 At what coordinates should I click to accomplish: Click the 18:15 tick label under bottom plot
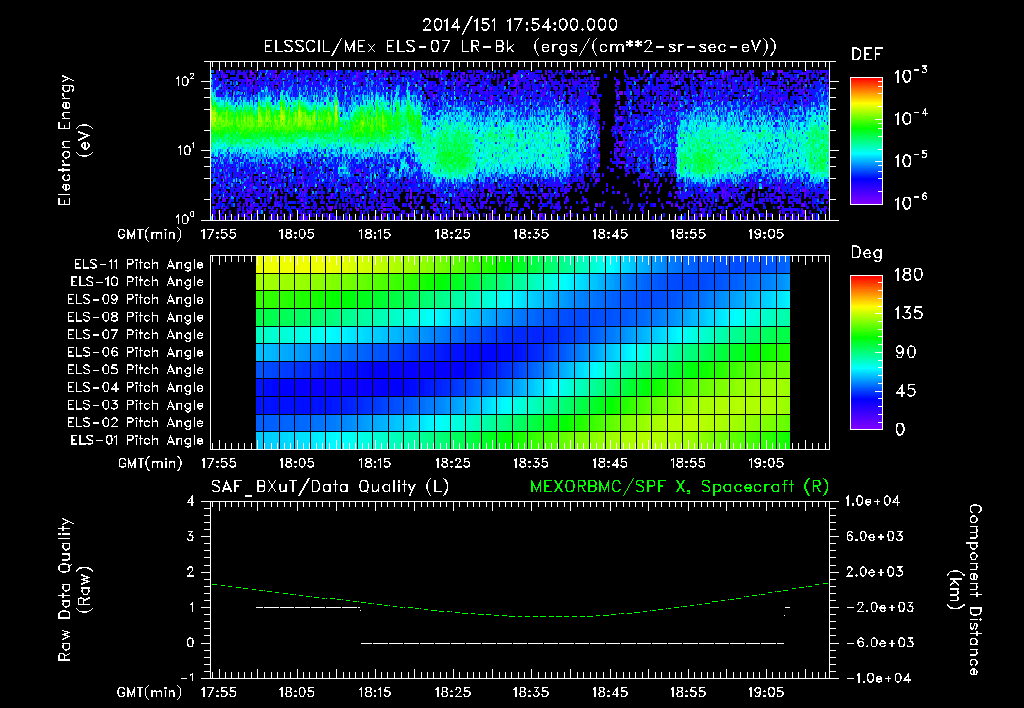point(374,692)
